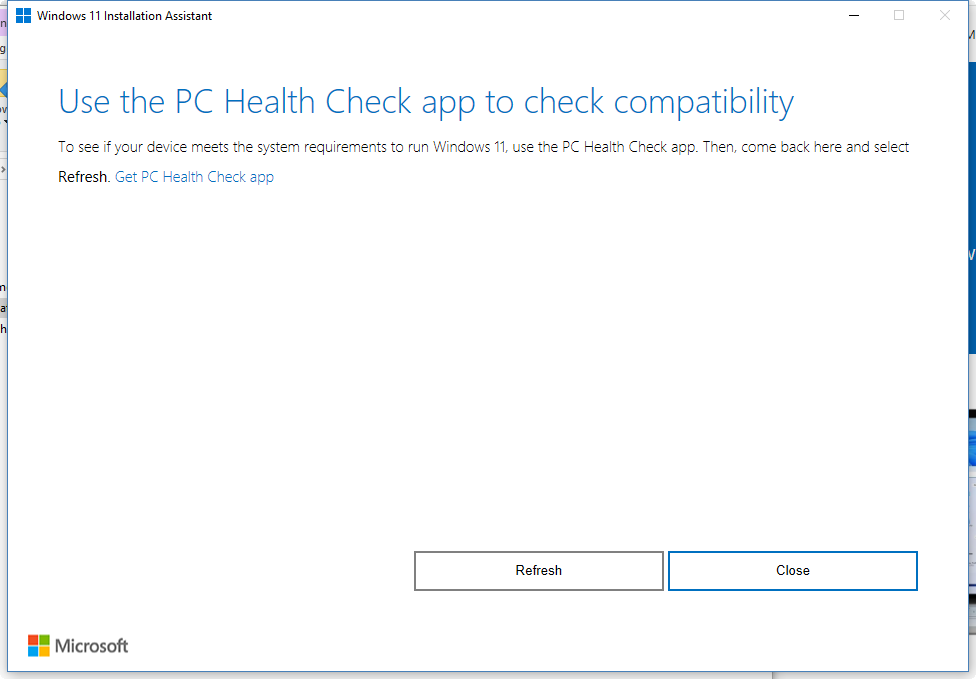Image resolution: width=976 pixels, height=679 pixels.
Task: Click the purple tab sliver at top-left edge
Action: [3, 23]
